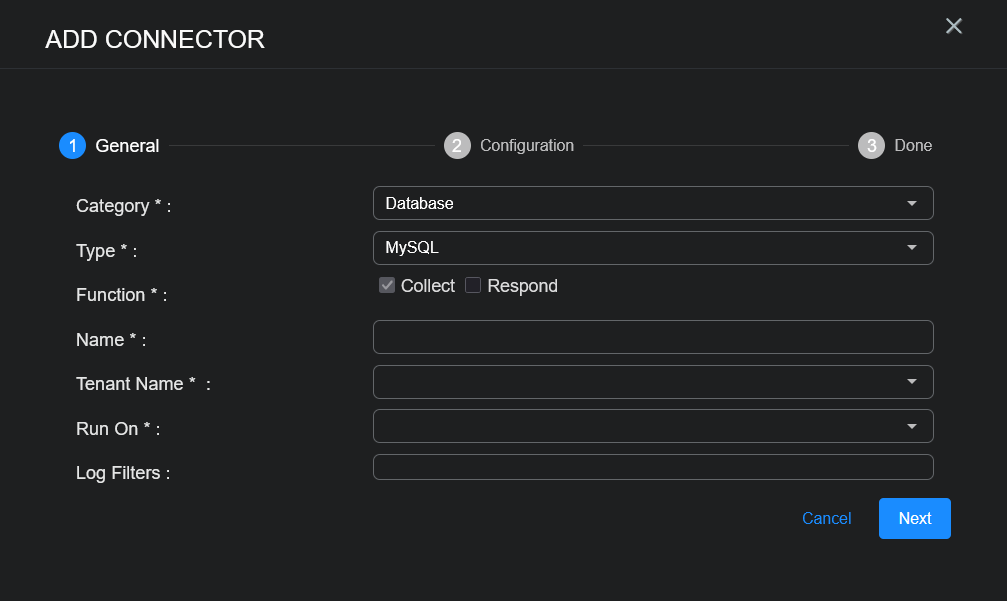This screenshot has height=601, width=1007.
Task: Open the Type field showing MySQL
Action: tap(640, 248)
